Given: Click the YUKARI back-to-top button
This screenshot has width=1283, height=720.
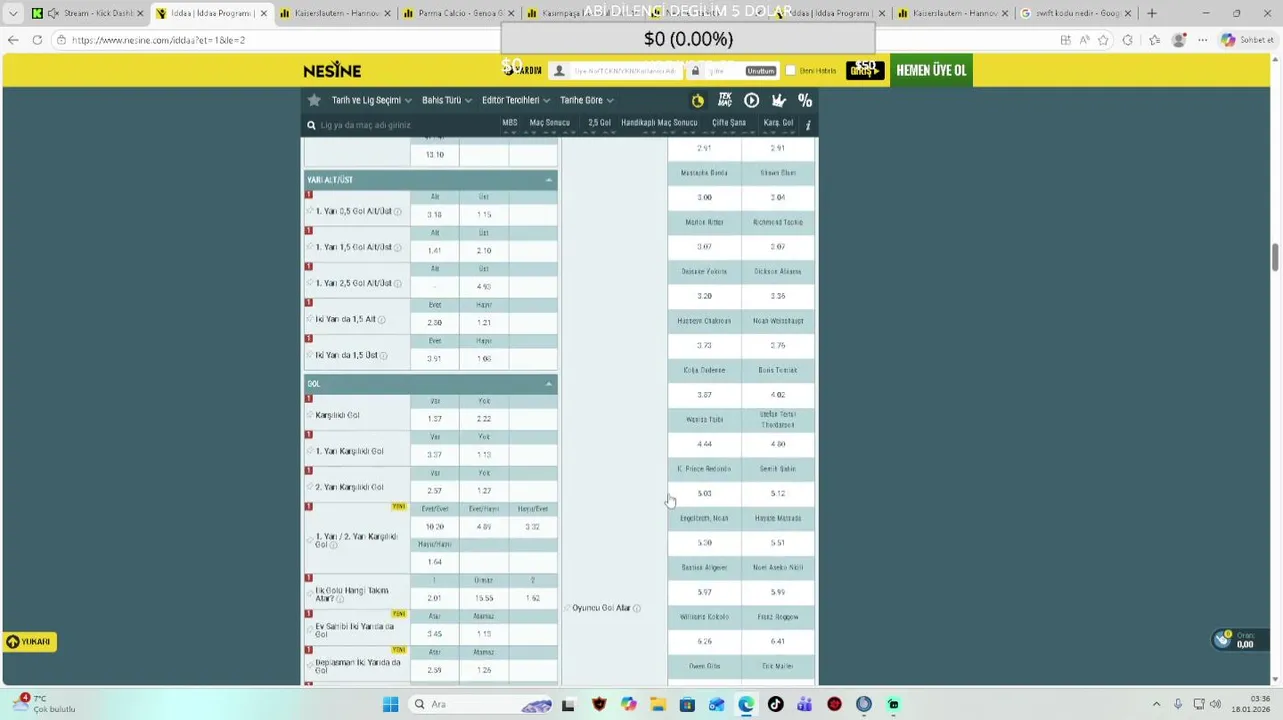Looking at the screenshot, I should [x=29, y=642].
